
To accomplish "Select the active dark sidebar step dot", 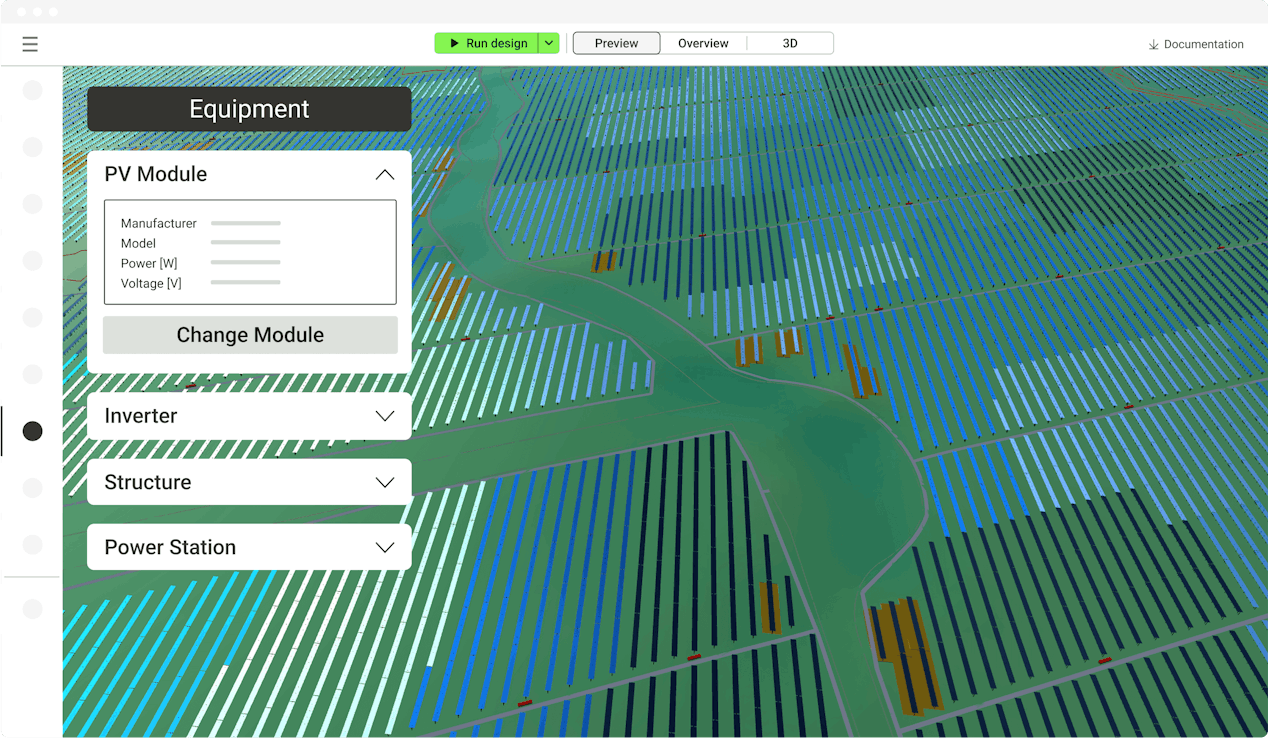I will click(x=33, y=431).
